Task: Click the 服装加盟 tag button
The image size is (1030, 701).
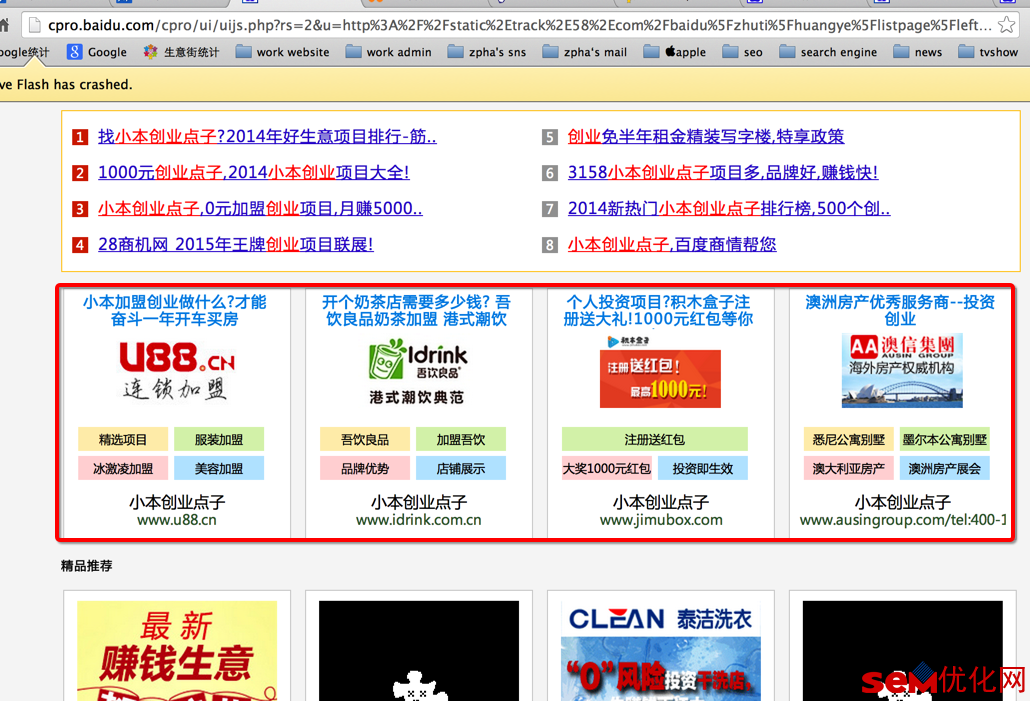Action: pos(219,440)
